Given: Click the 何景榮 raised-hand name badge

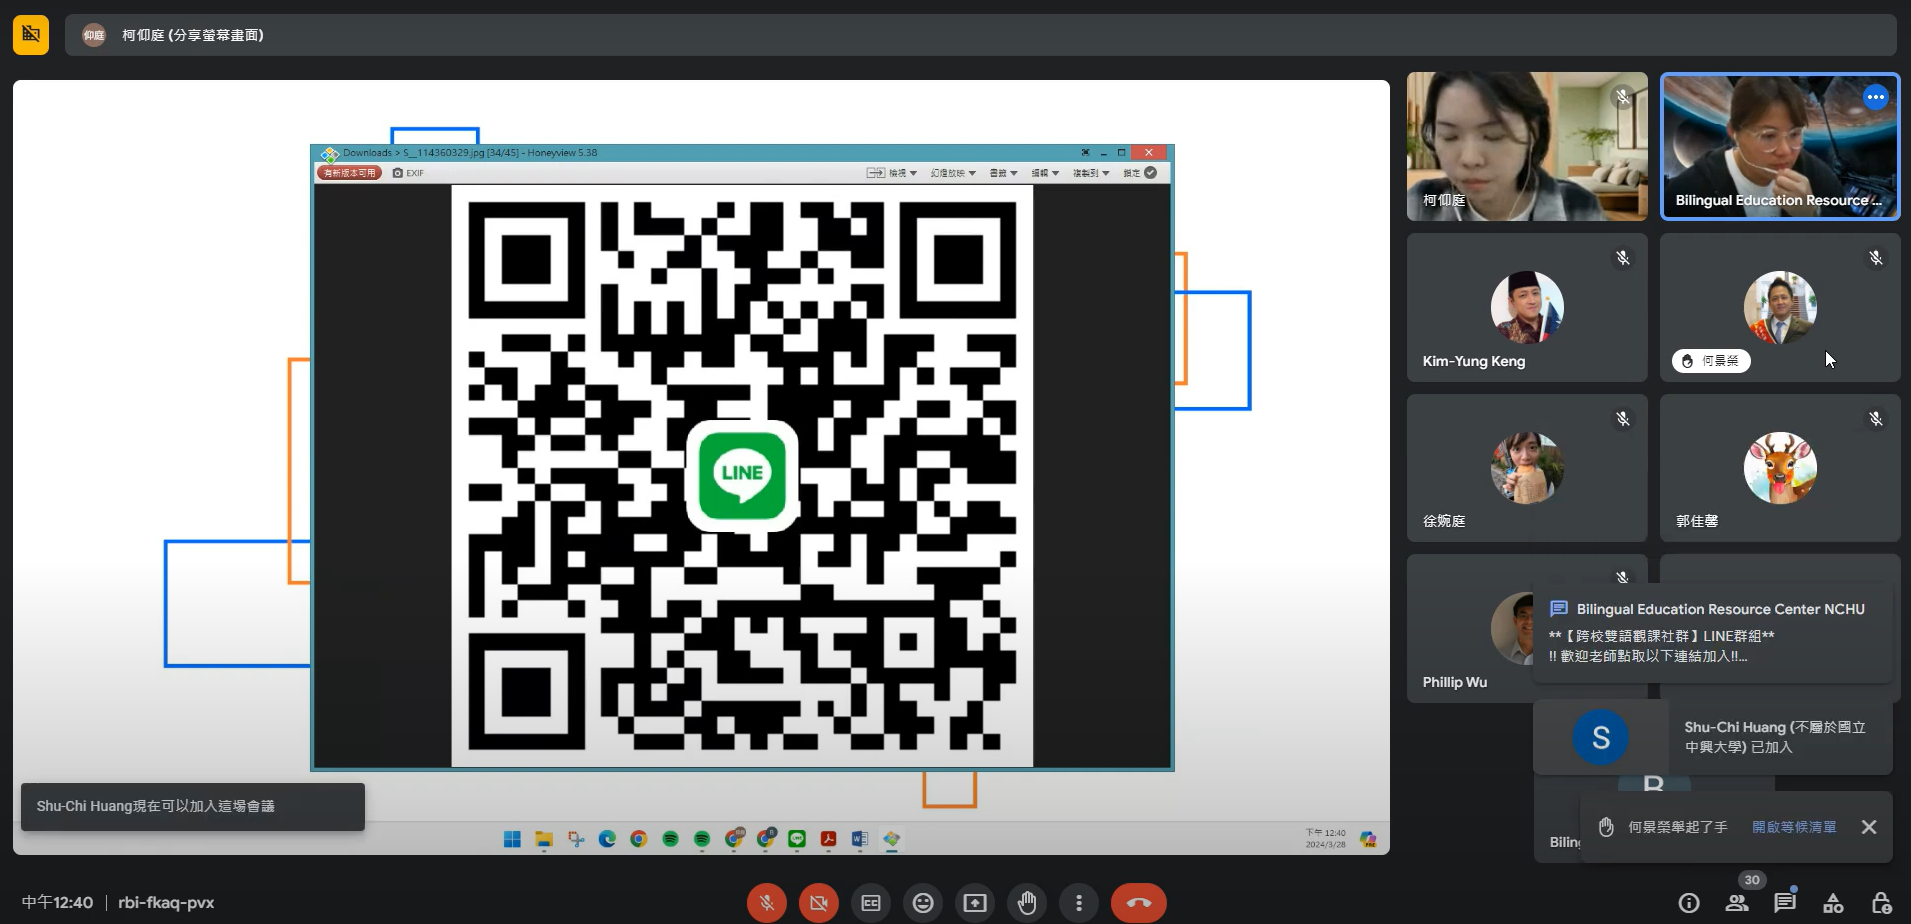Looking at the screenshot, I should point(1711,361).
